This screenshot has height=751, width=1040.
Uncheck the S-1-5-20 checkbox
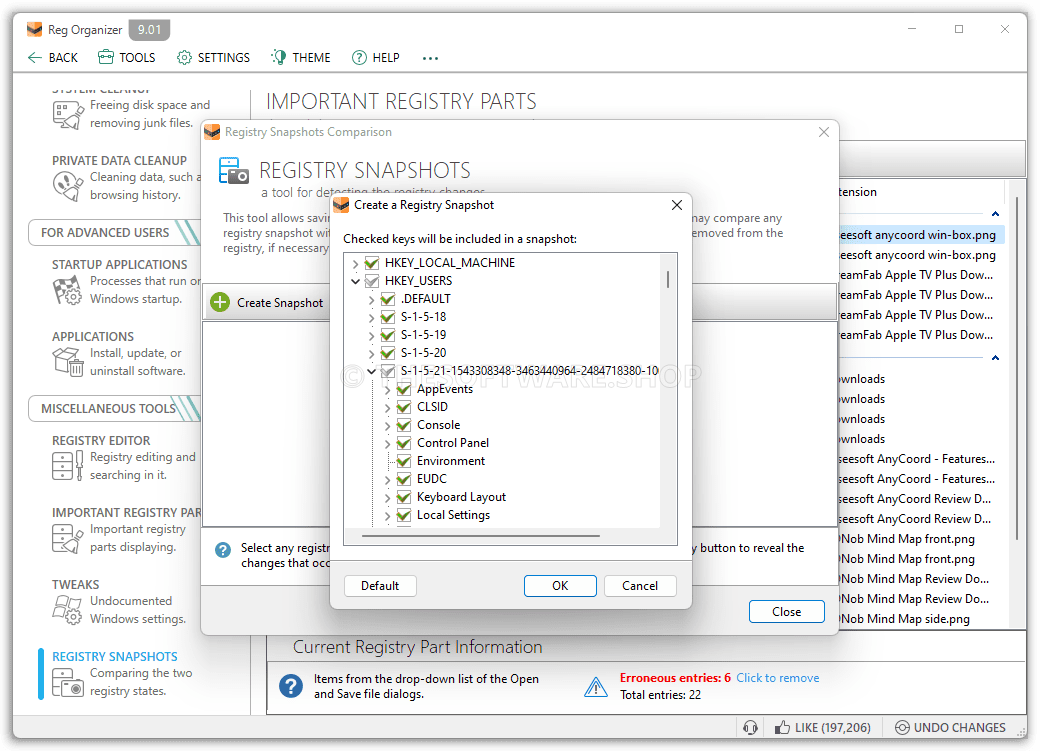pos(387,352)
